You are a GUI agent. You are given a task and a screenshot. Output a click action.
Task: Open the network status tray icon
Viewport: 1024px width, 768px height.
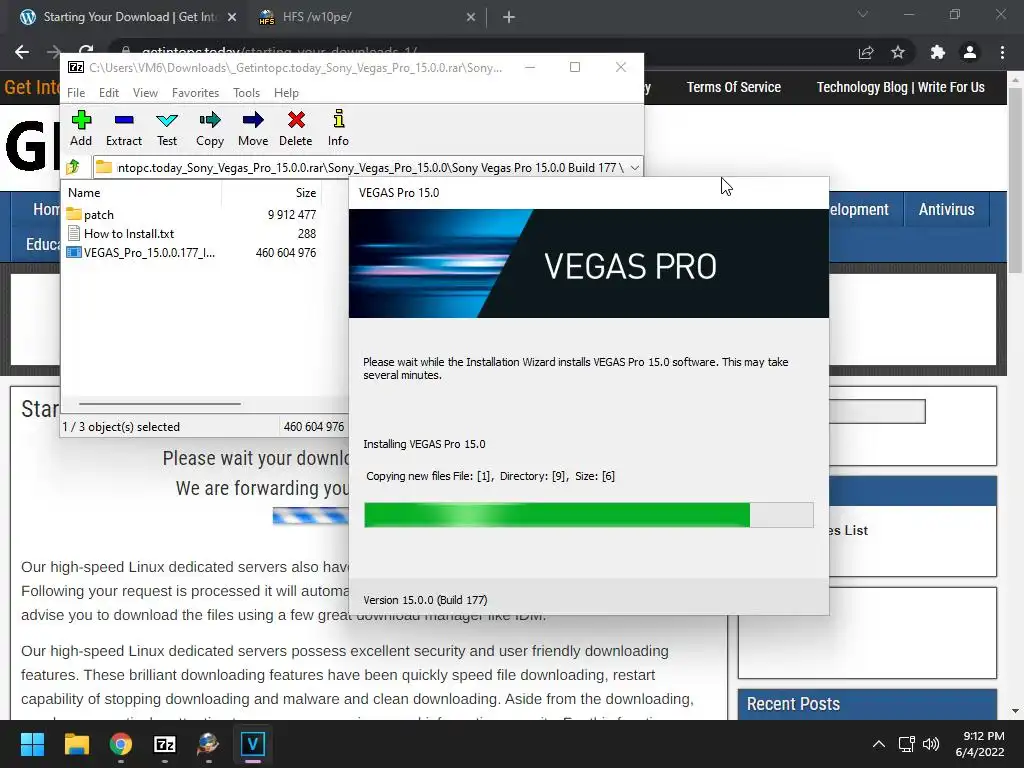906,744
